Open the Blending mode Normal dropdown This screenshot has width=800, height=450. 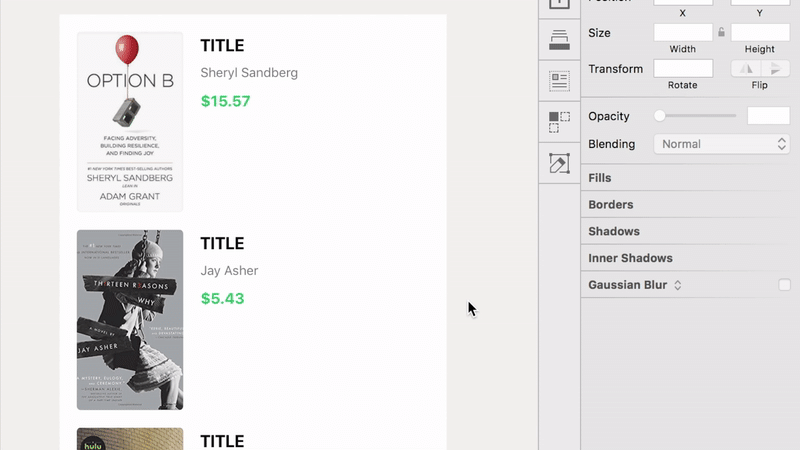coord(721,144)
